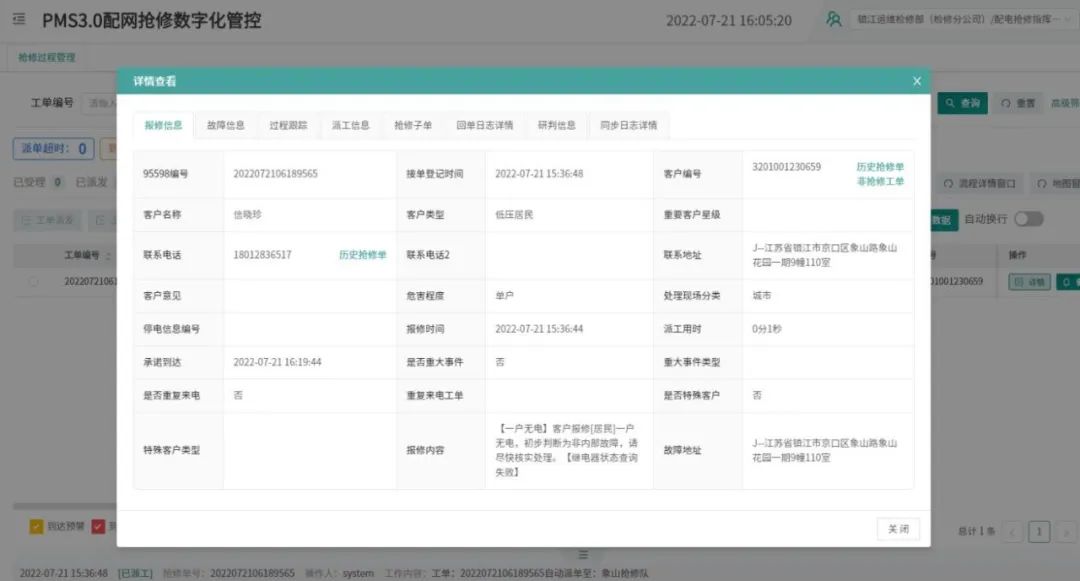Click the user avatar icon in the header
1080x581 pixels.
coord(833,20)
